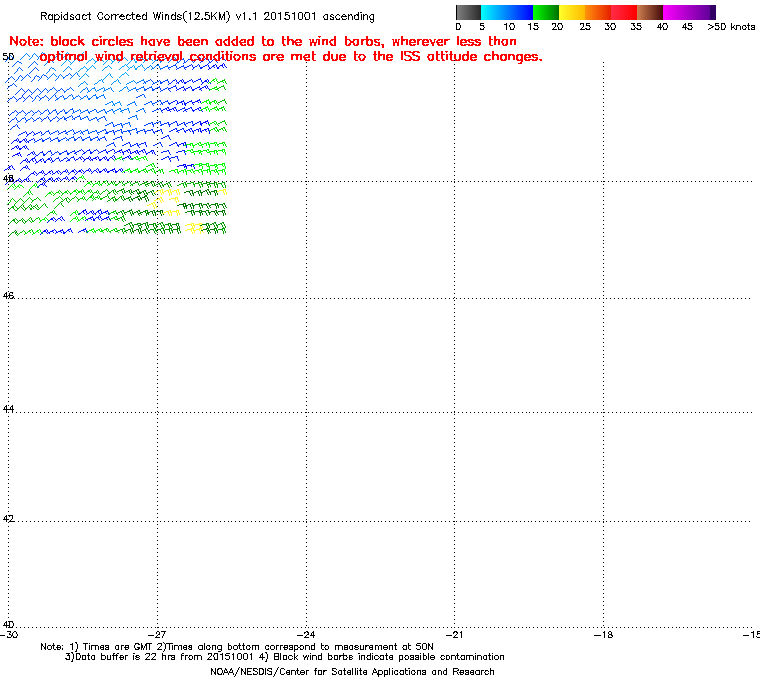Click the cyan-blue 5-15 knots color segment
760x688 pixels.
[x=507, y=12]
